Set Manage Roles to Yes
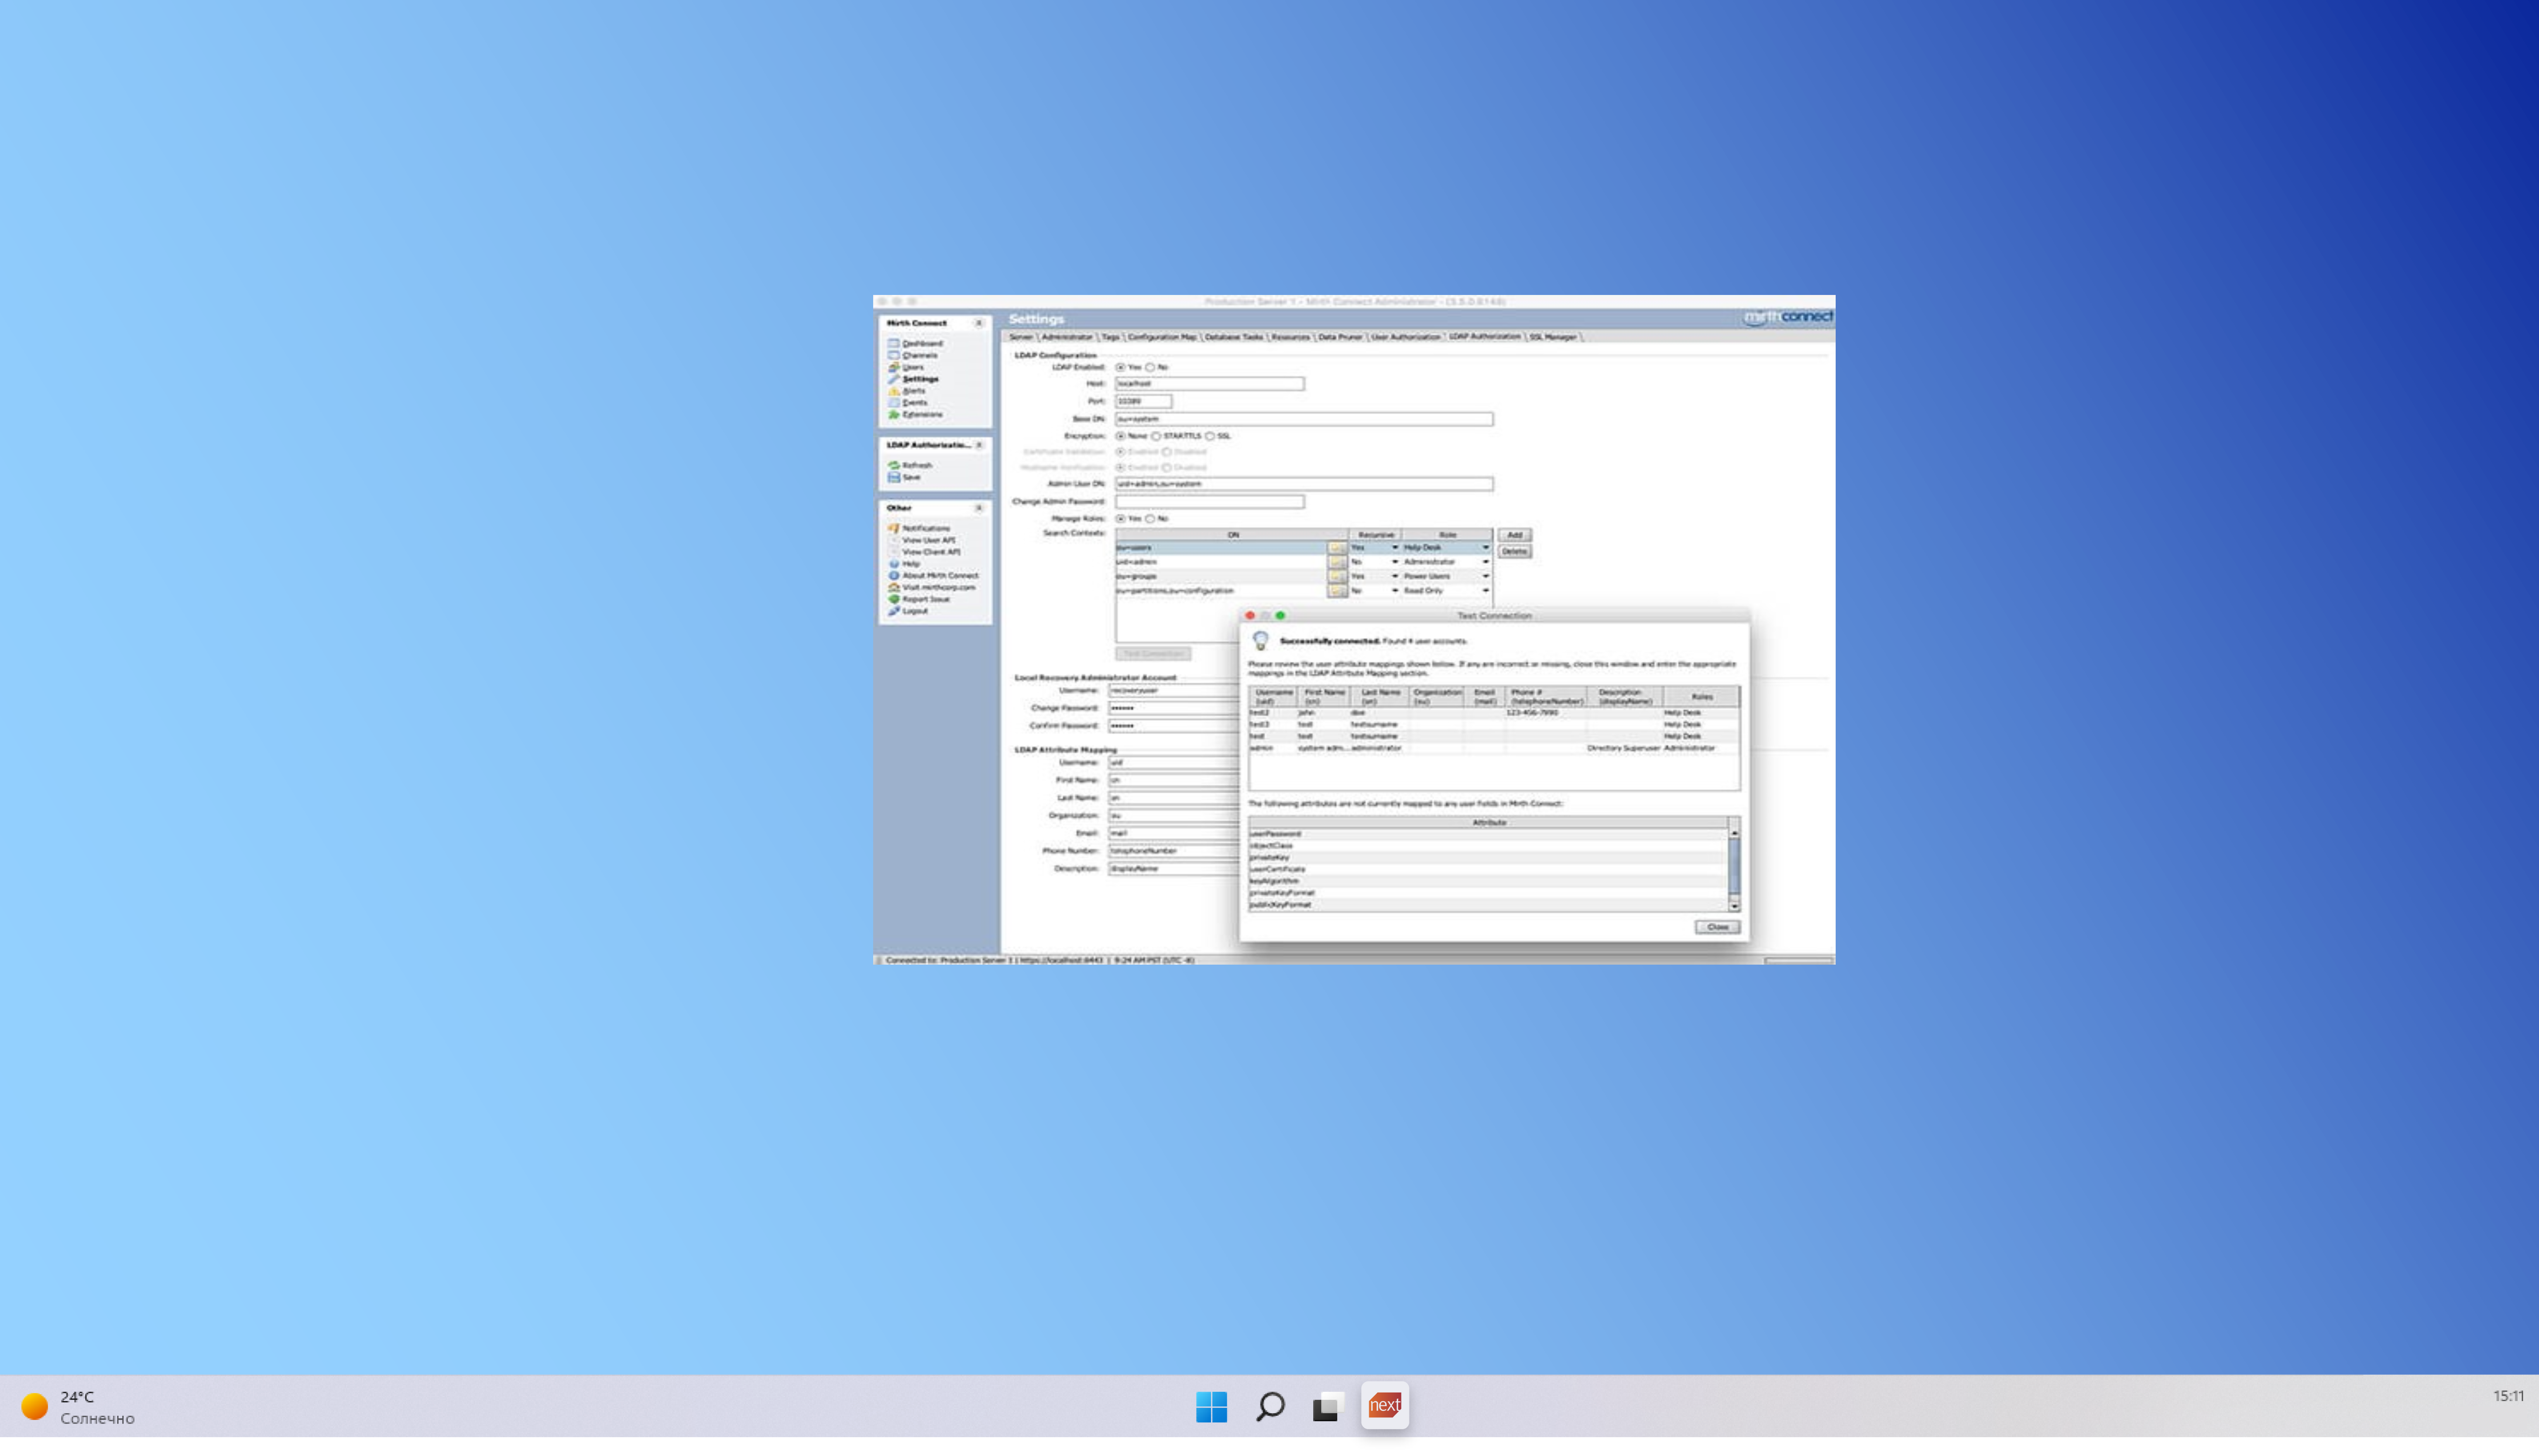2539x1456 pixels. 1120,519
